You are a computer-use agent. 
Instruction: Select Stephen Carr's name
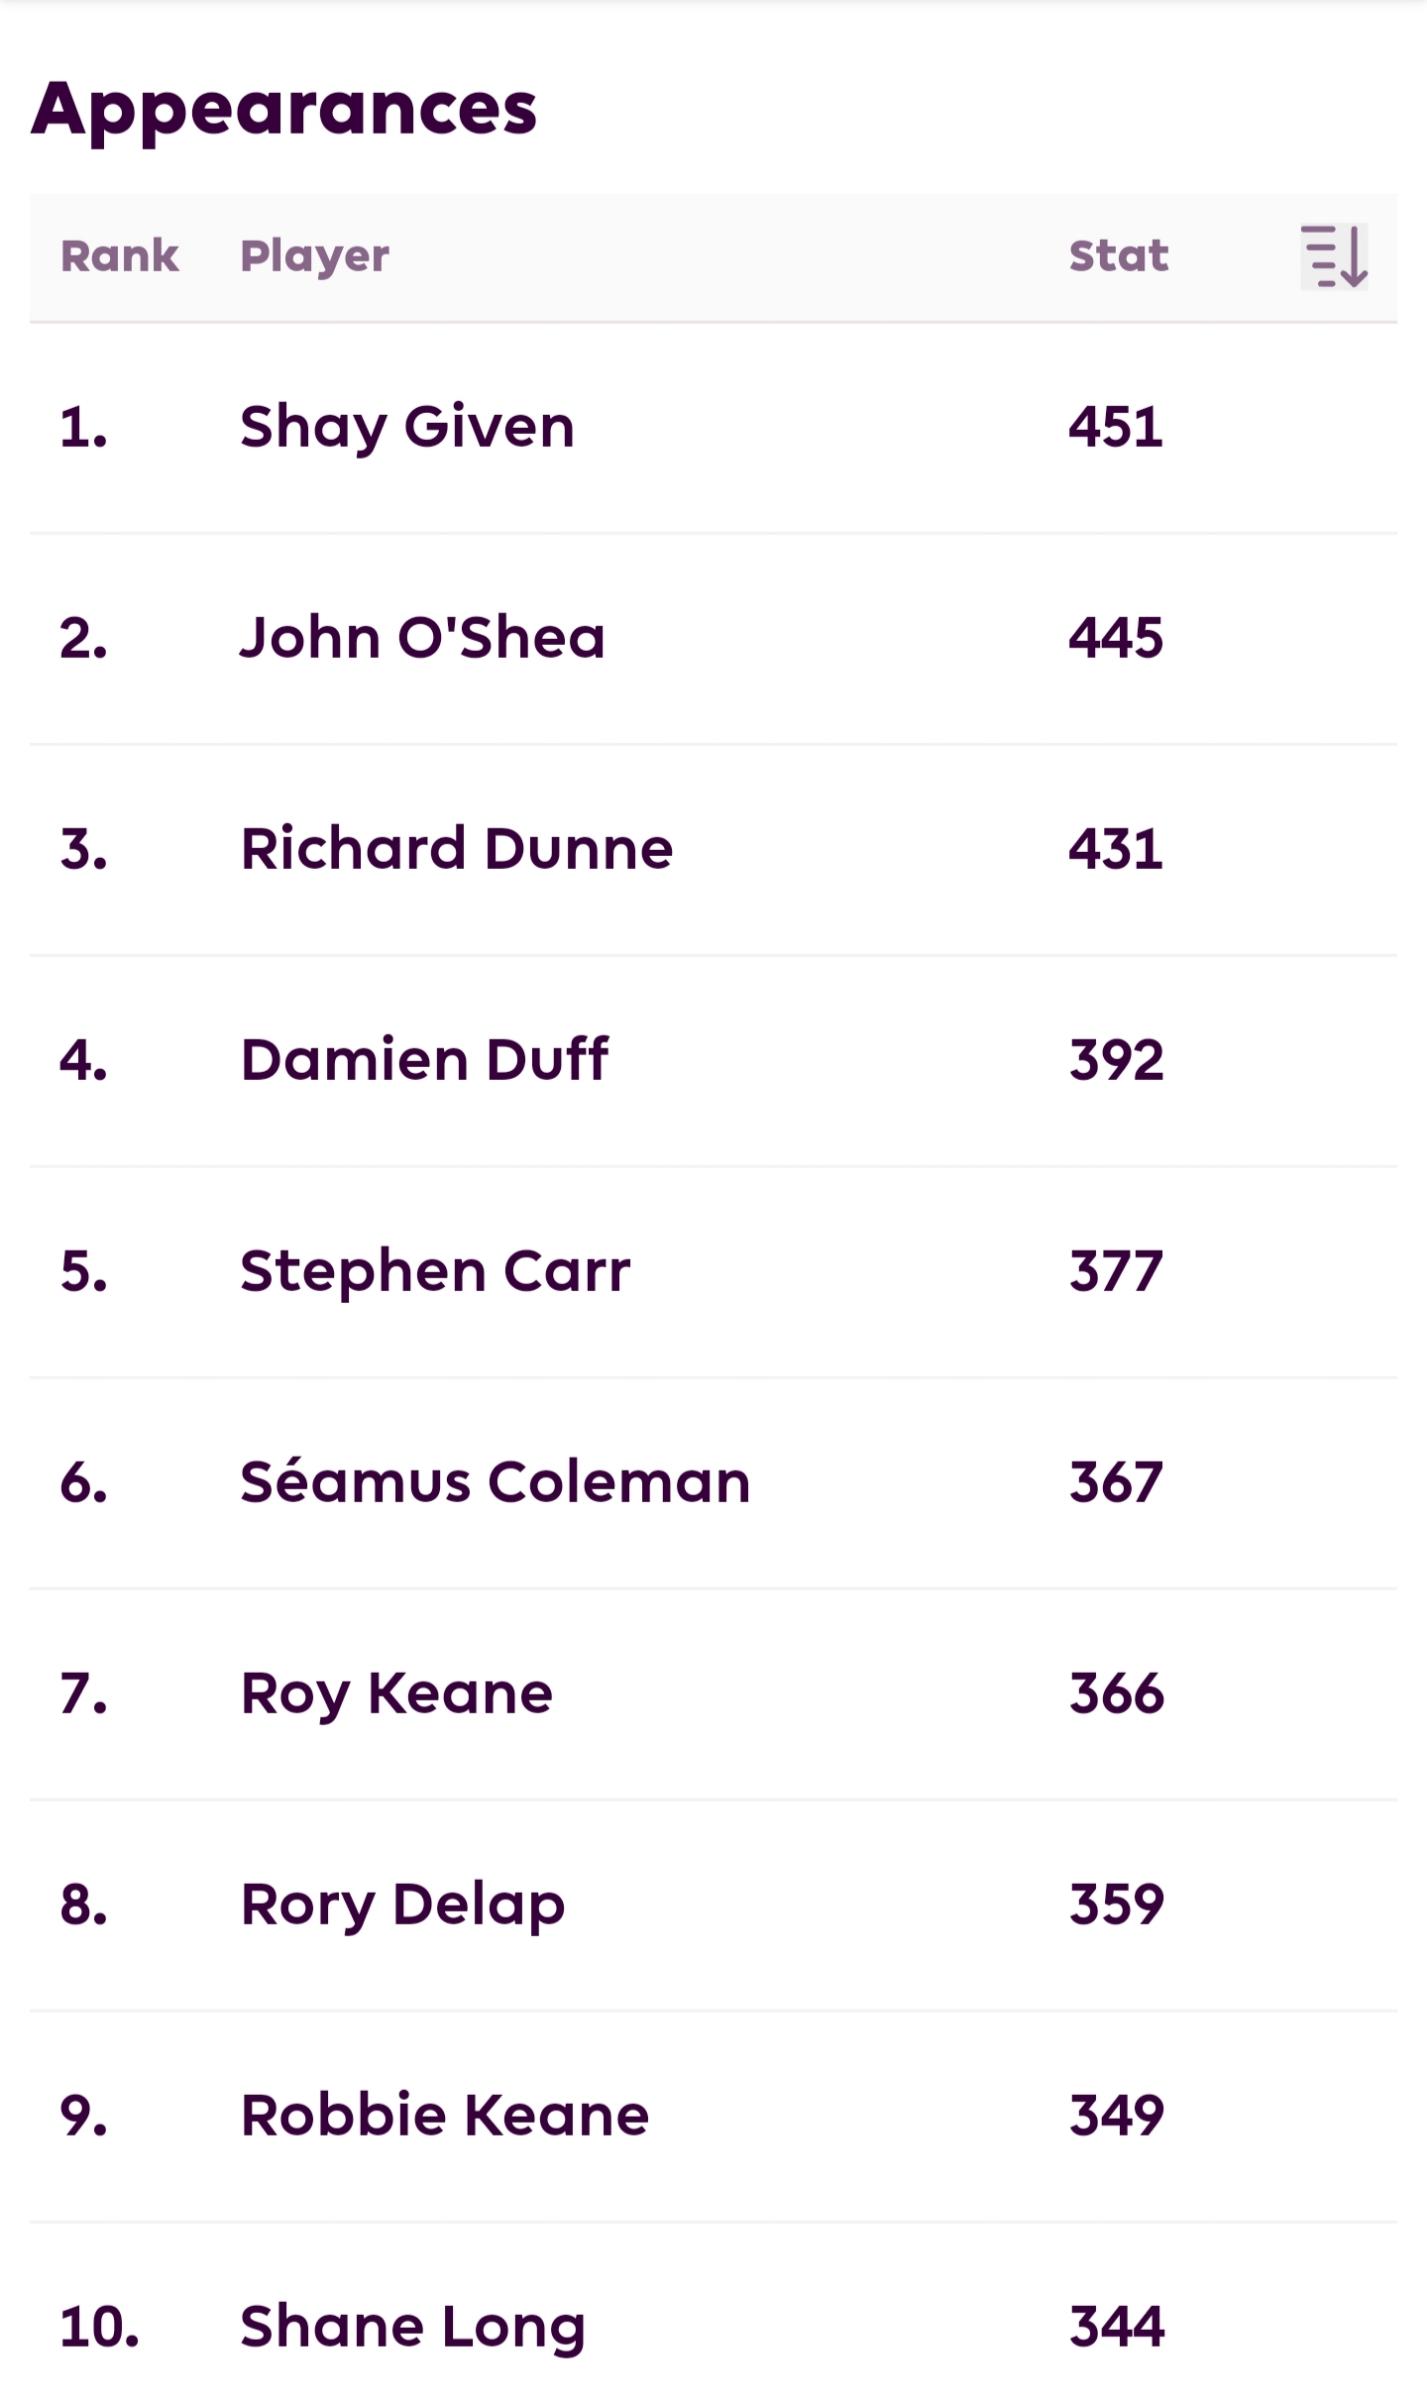pyautogui.click(x=435, y=1273)
